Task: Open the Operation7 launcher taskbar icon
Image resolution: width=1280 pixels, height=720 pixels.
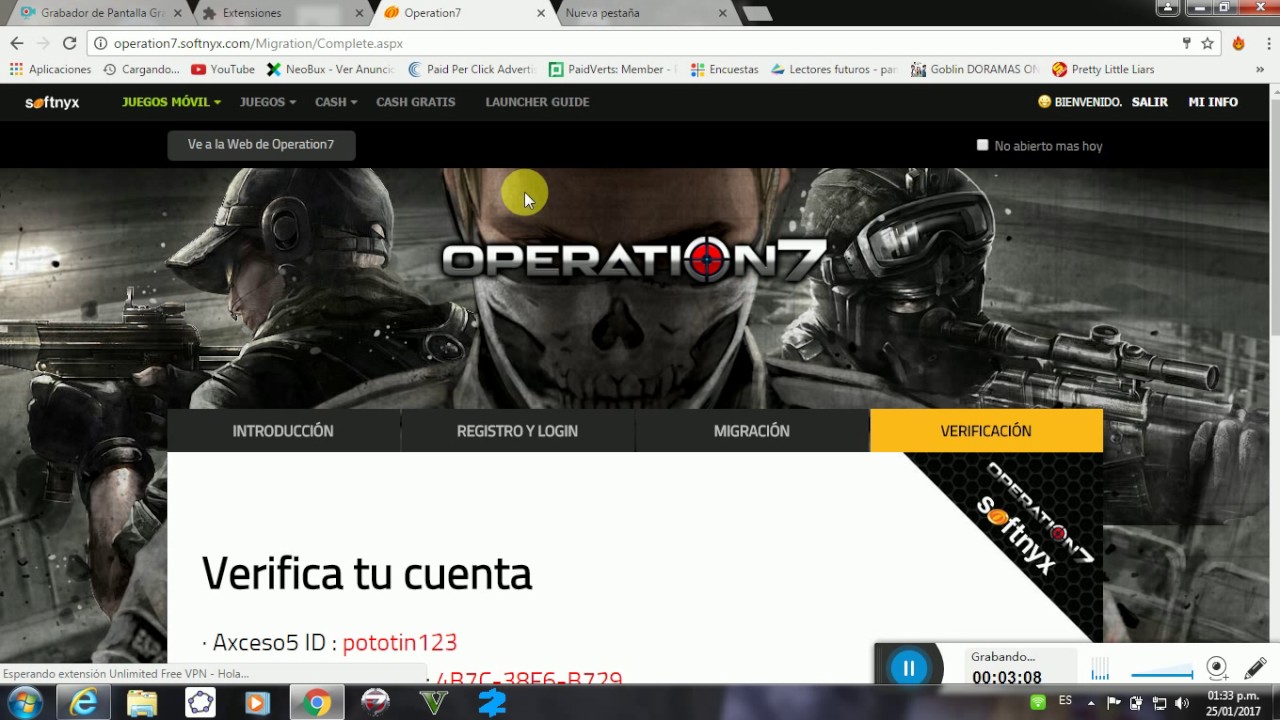Action: tap(375, 703)
